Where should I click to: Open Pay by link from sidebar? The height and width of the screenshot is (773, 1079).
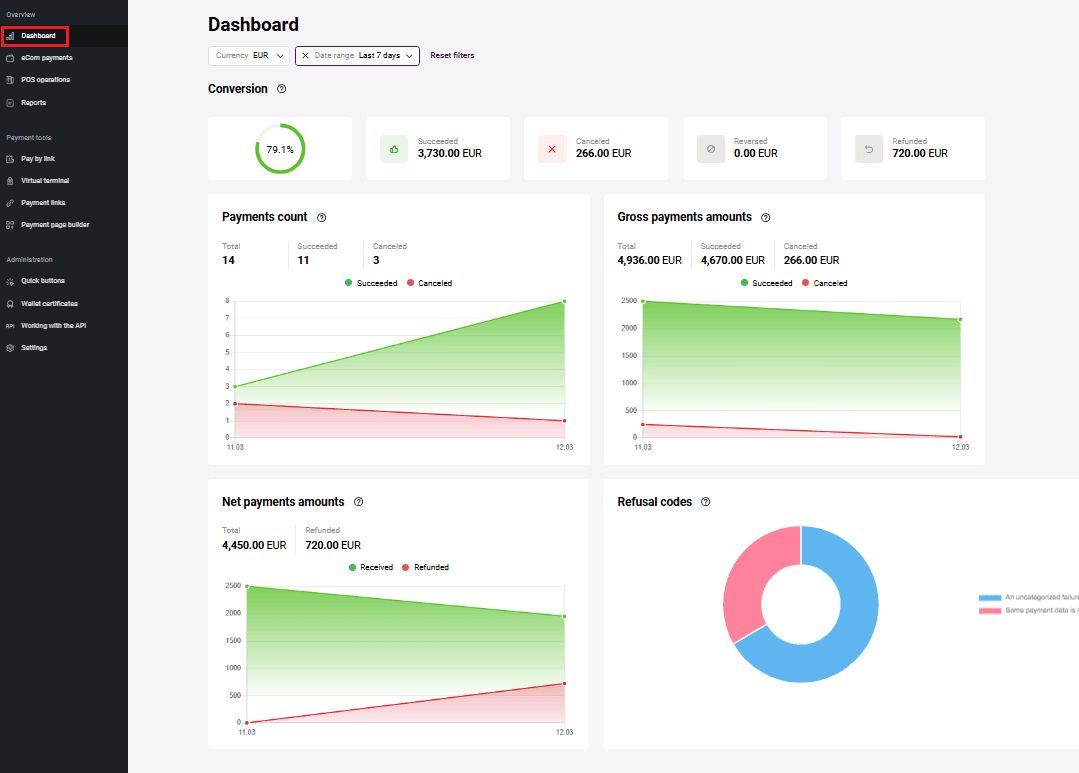coord(37,159)
